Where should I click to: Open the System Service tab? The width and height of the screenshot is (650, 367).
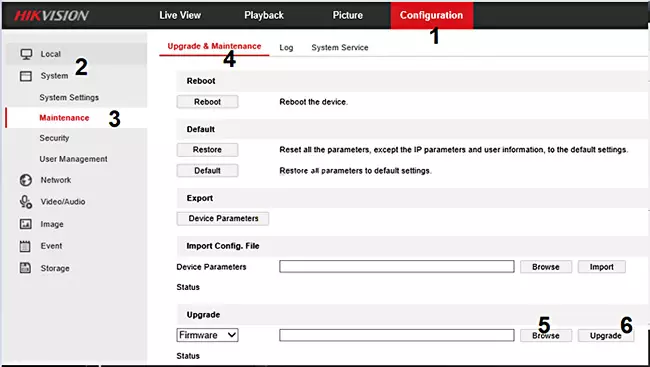[340, 48]
